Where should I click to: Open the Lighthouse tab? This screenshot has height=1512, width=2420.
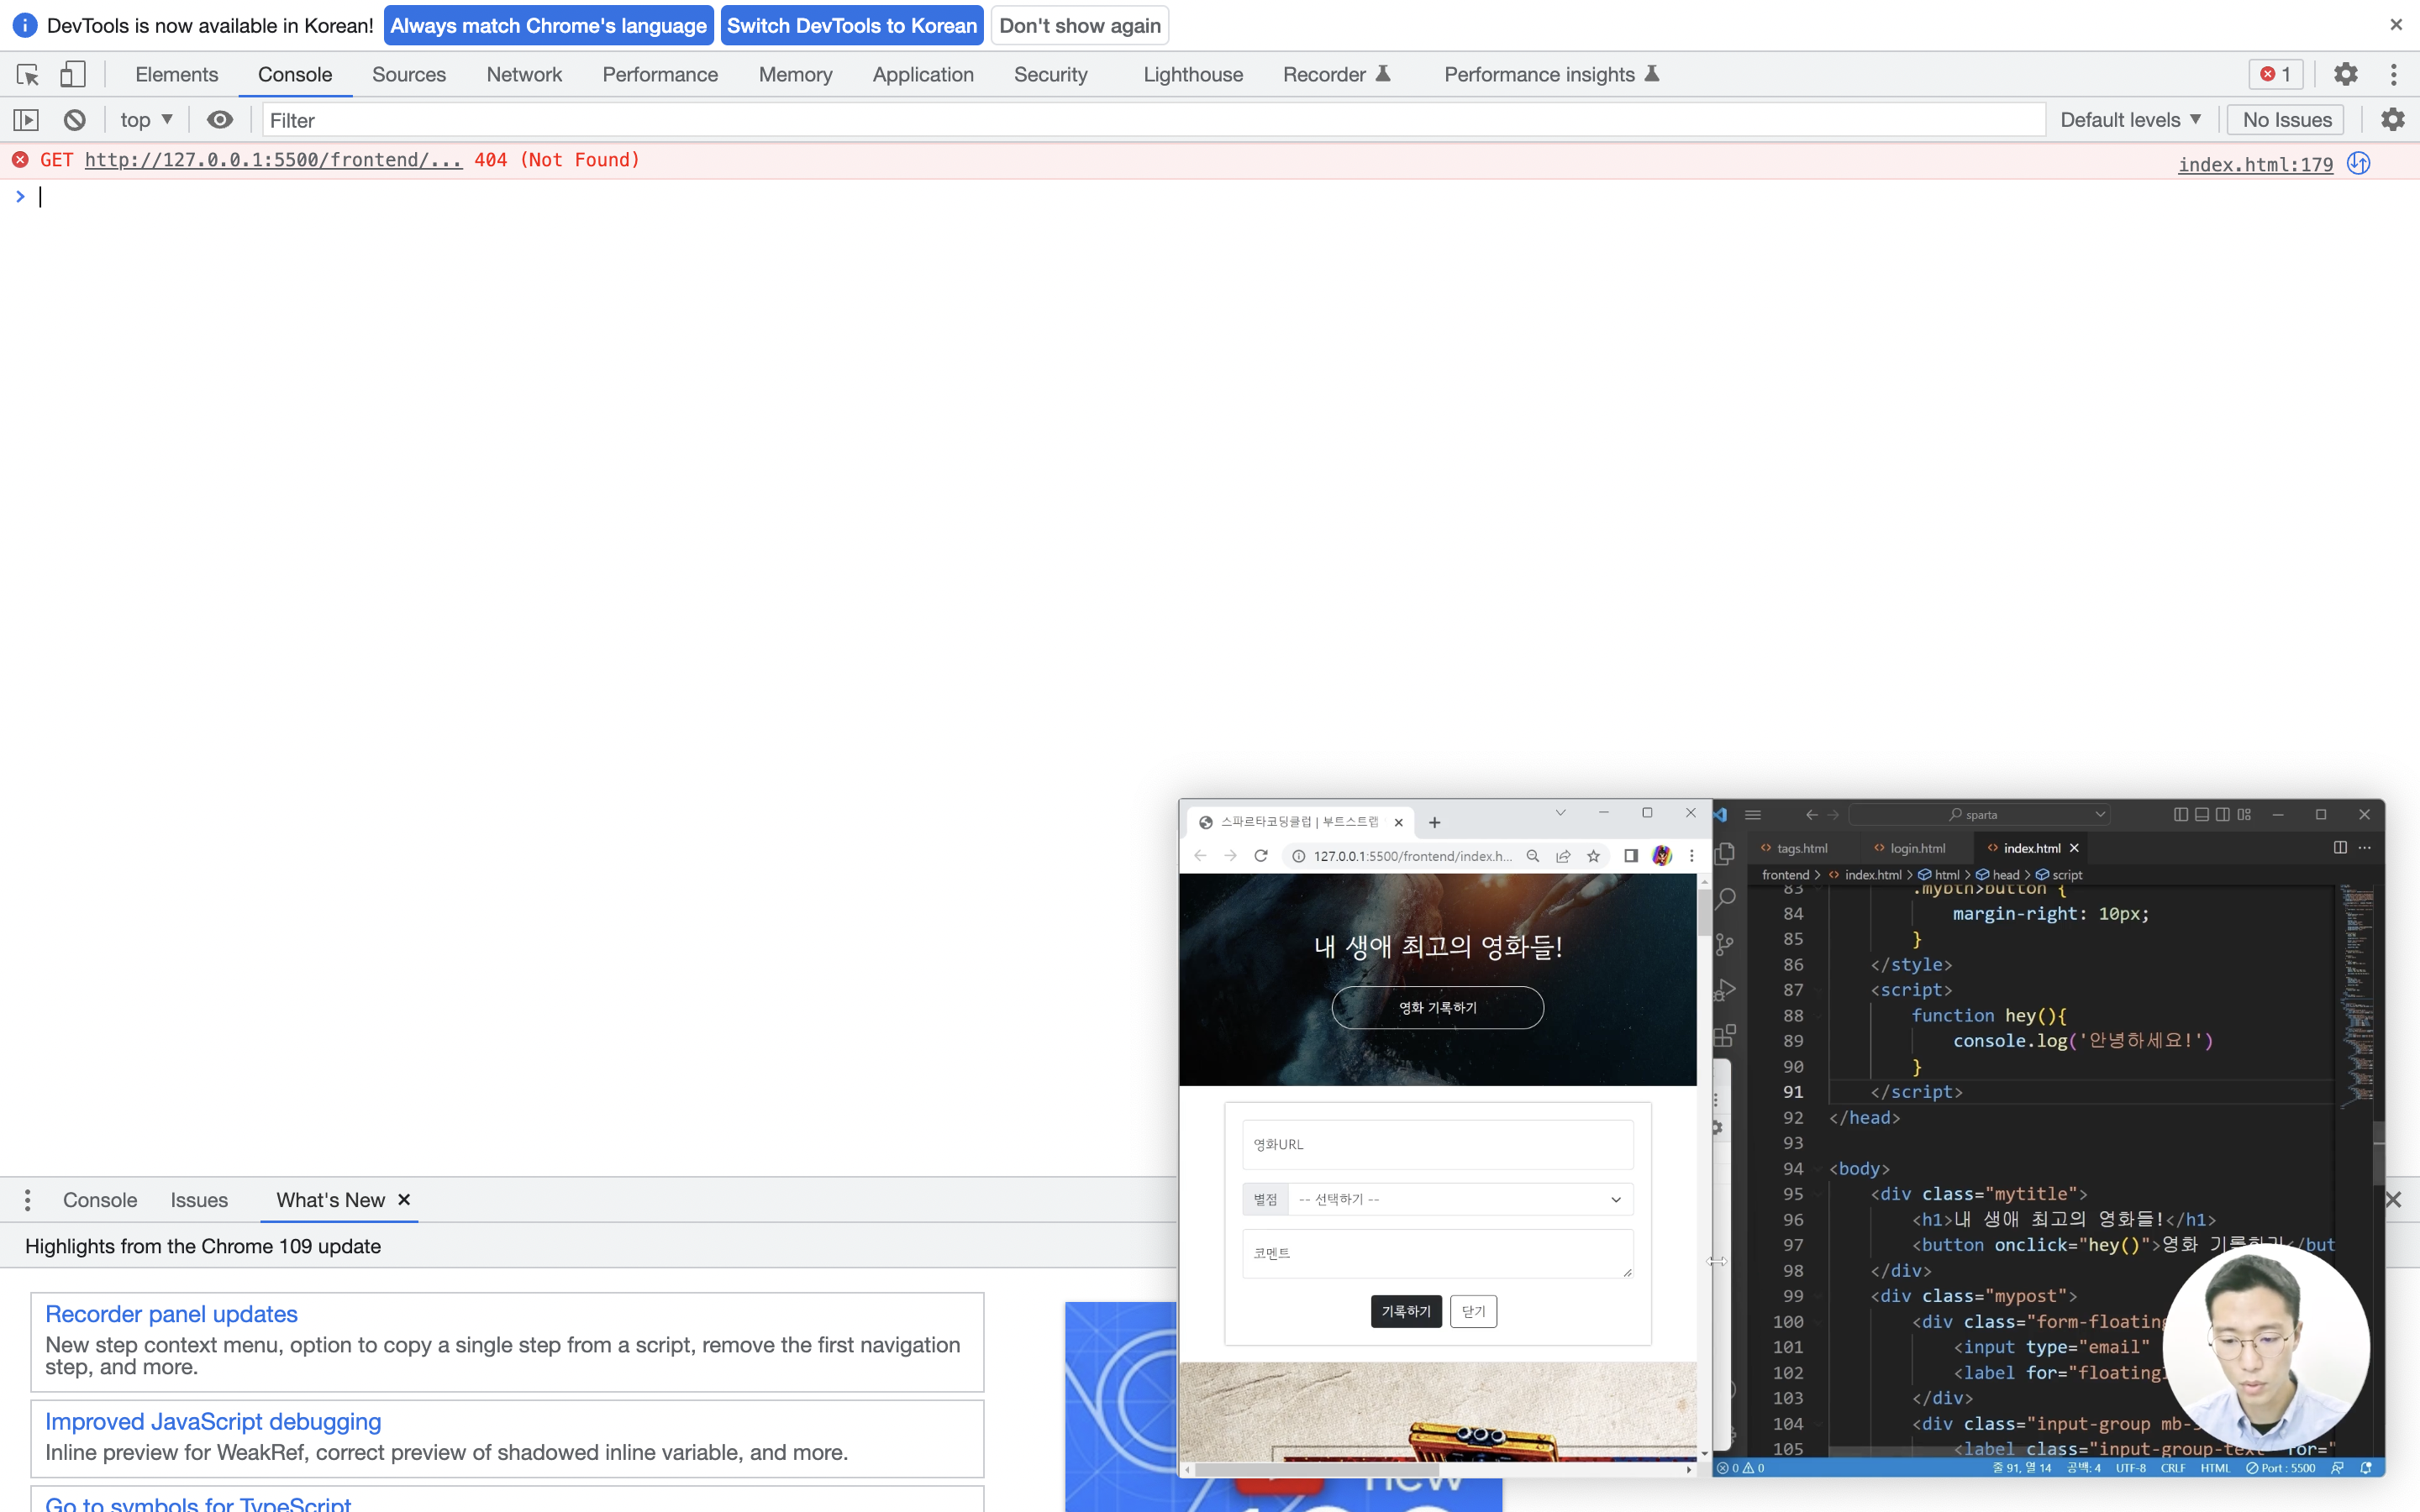tap(1193, 75)
